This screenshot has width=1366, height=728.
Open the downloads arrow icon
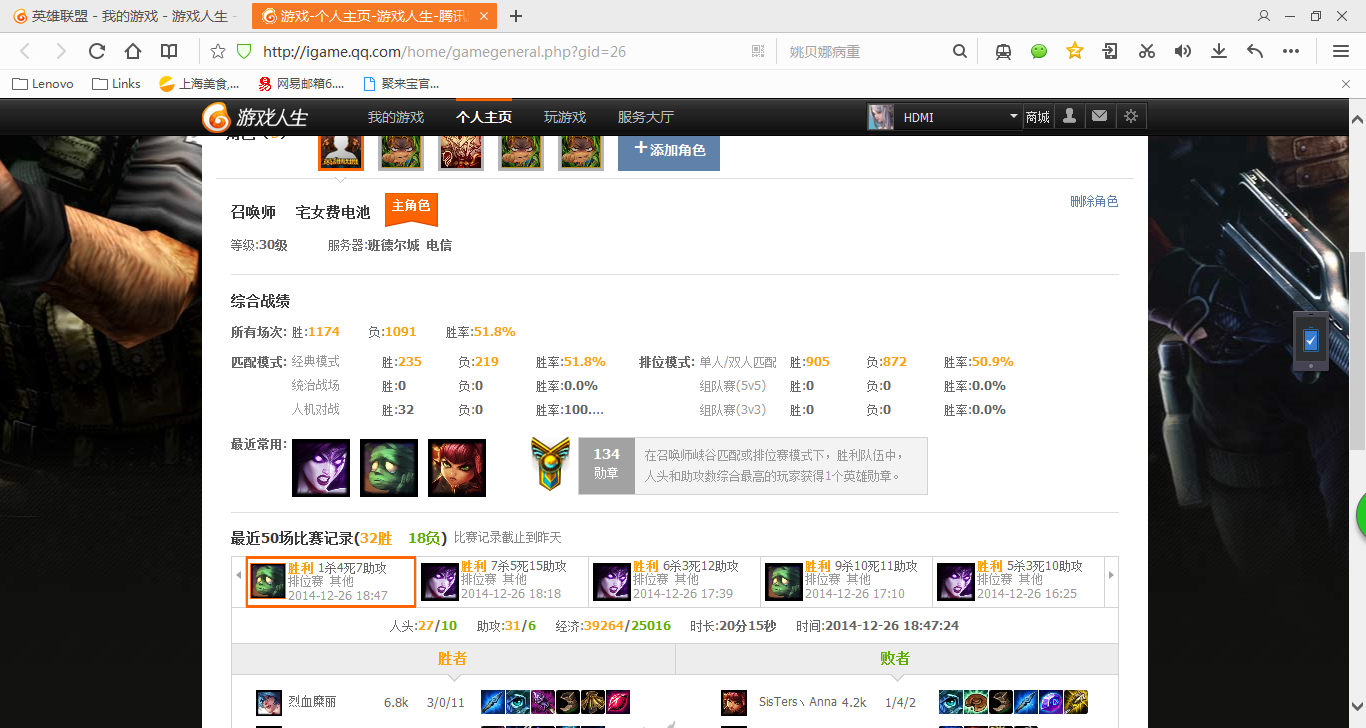point(1219,51)
